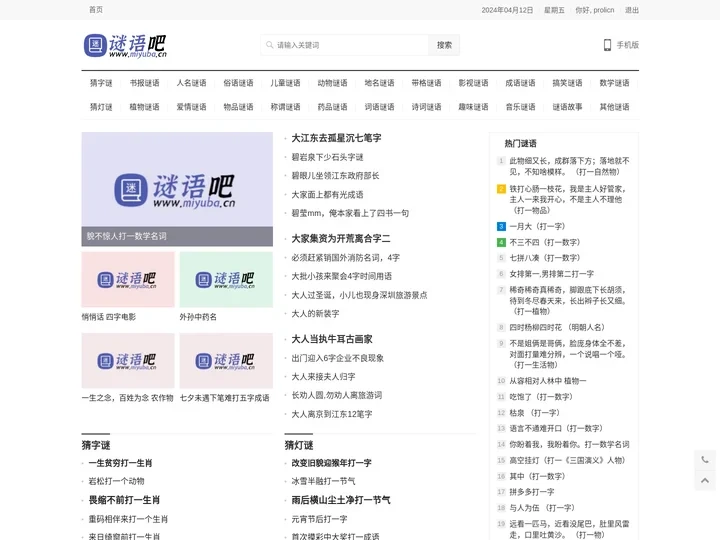
Task: Select 植物谜语 in navigation
Action: point(144,107)
